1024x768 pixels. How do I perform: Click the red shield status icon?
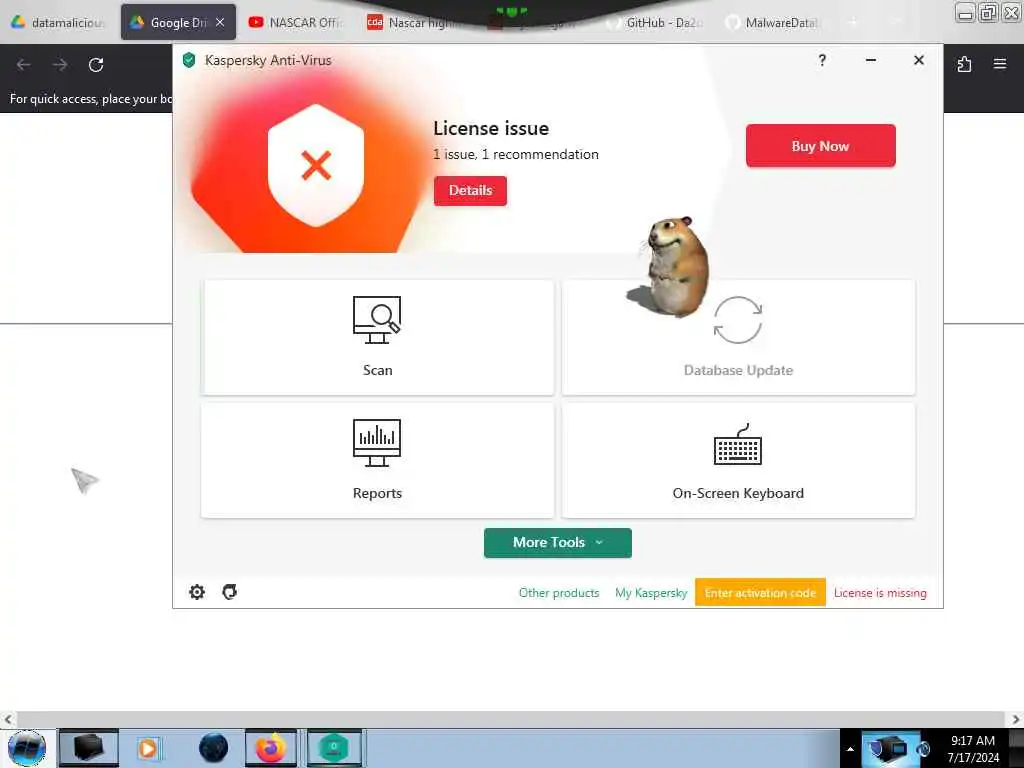[316, 165]
